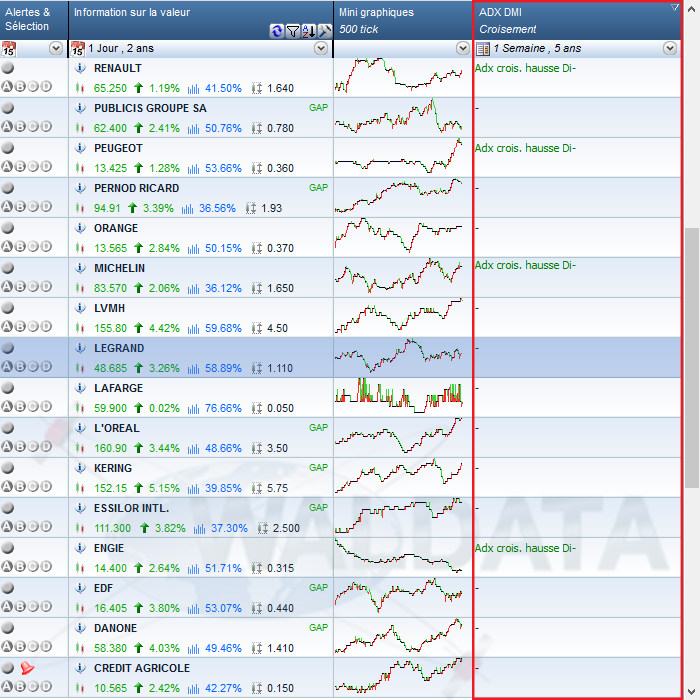Click volume bars icon in ORANGE row

coord(193,248)
